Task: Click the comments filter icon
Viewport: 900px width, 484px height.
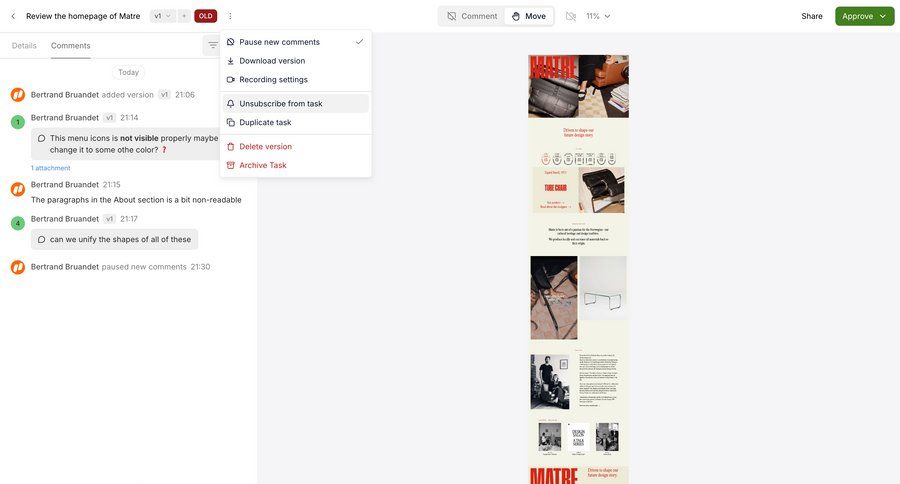Action: 212,45
